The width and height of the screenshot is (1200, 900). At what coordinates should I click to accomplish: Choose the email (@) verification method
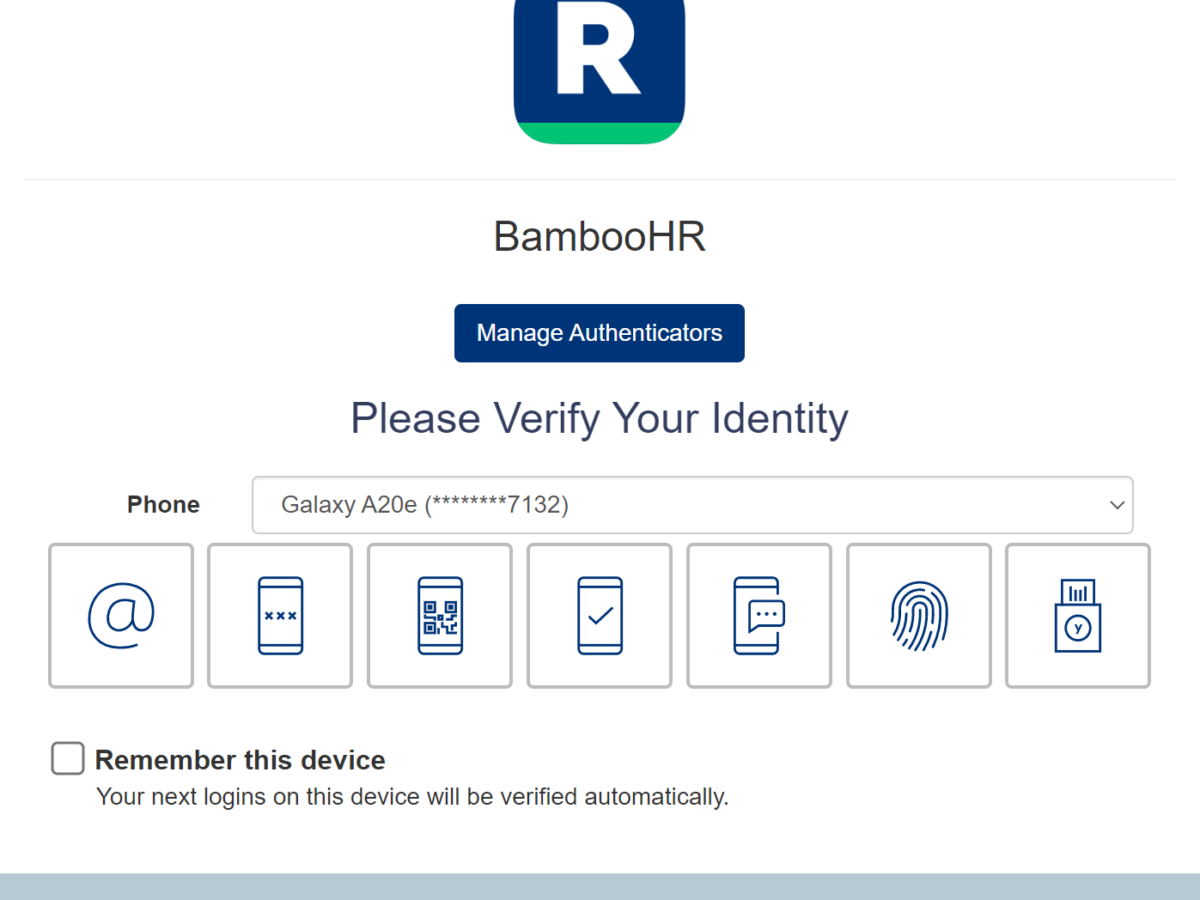tap(121, 616)
